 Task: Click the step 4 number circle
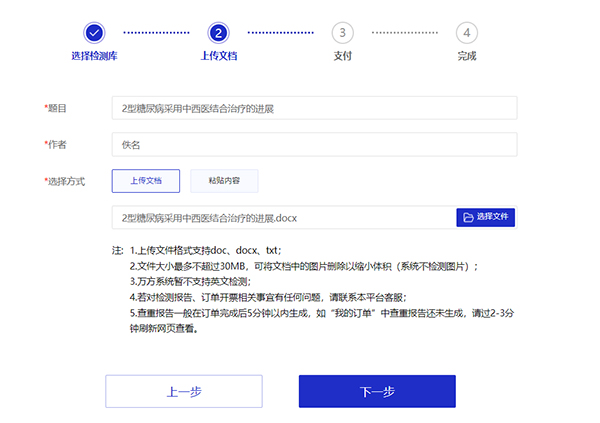[x=467, y=33]
